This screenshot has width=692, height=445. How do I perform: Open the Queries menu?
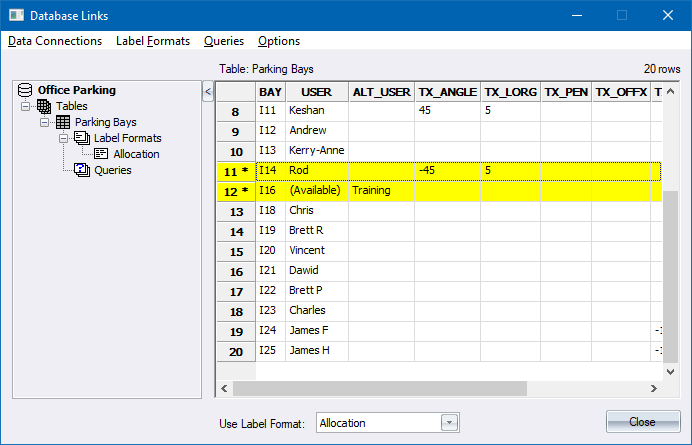click(223, 41)
